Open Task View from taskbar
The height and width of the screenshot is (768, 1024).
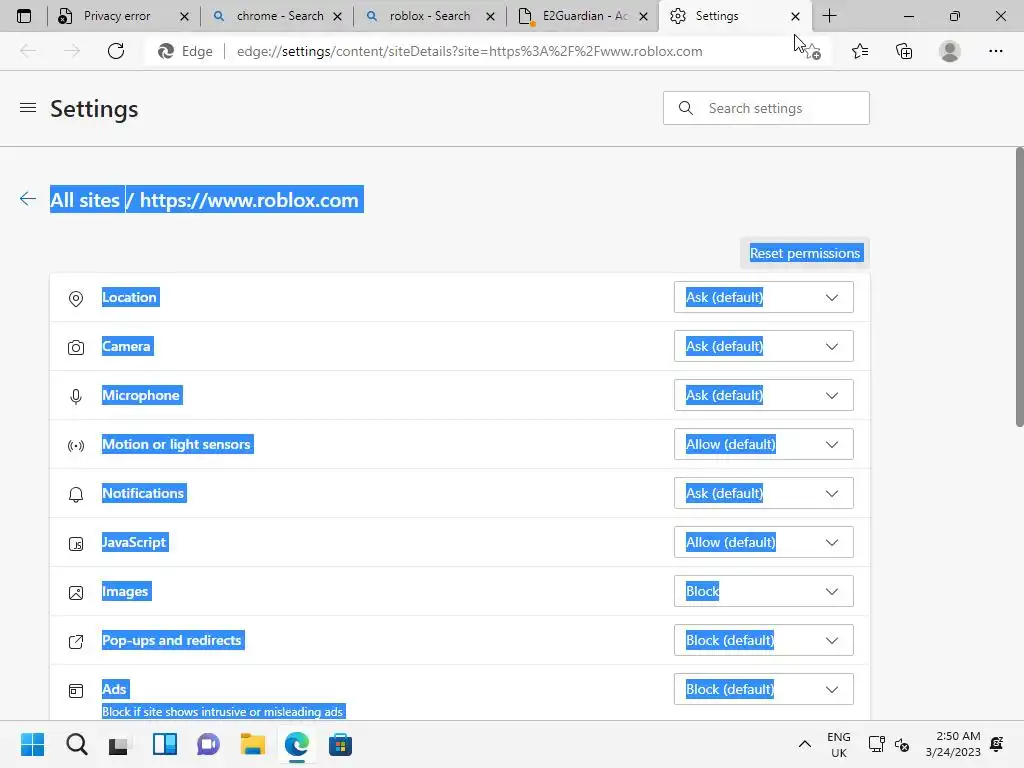[x=118, y=744]
